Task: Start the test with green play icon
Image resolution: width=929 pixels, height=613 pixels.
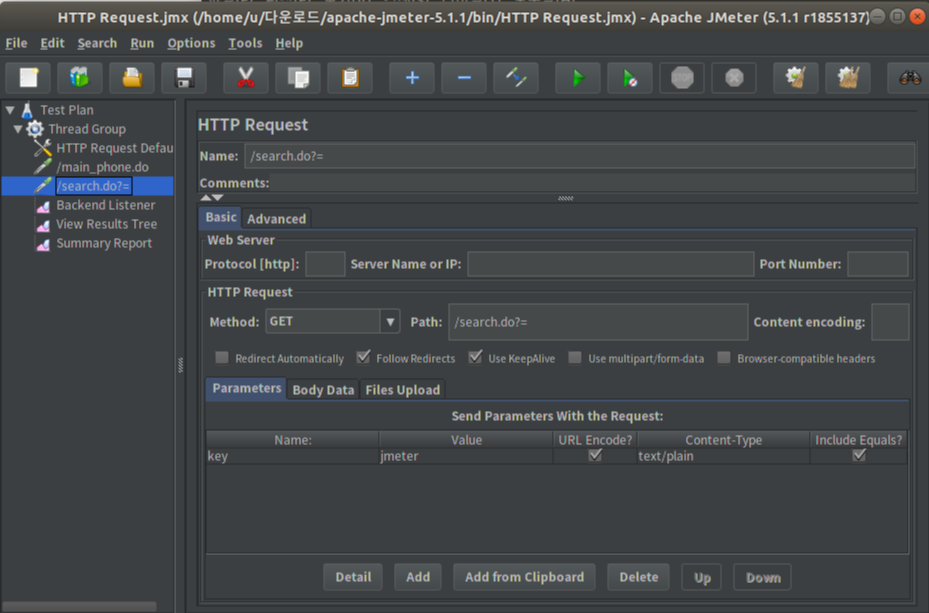Action: pyautogui.click(x=578, y=78)
